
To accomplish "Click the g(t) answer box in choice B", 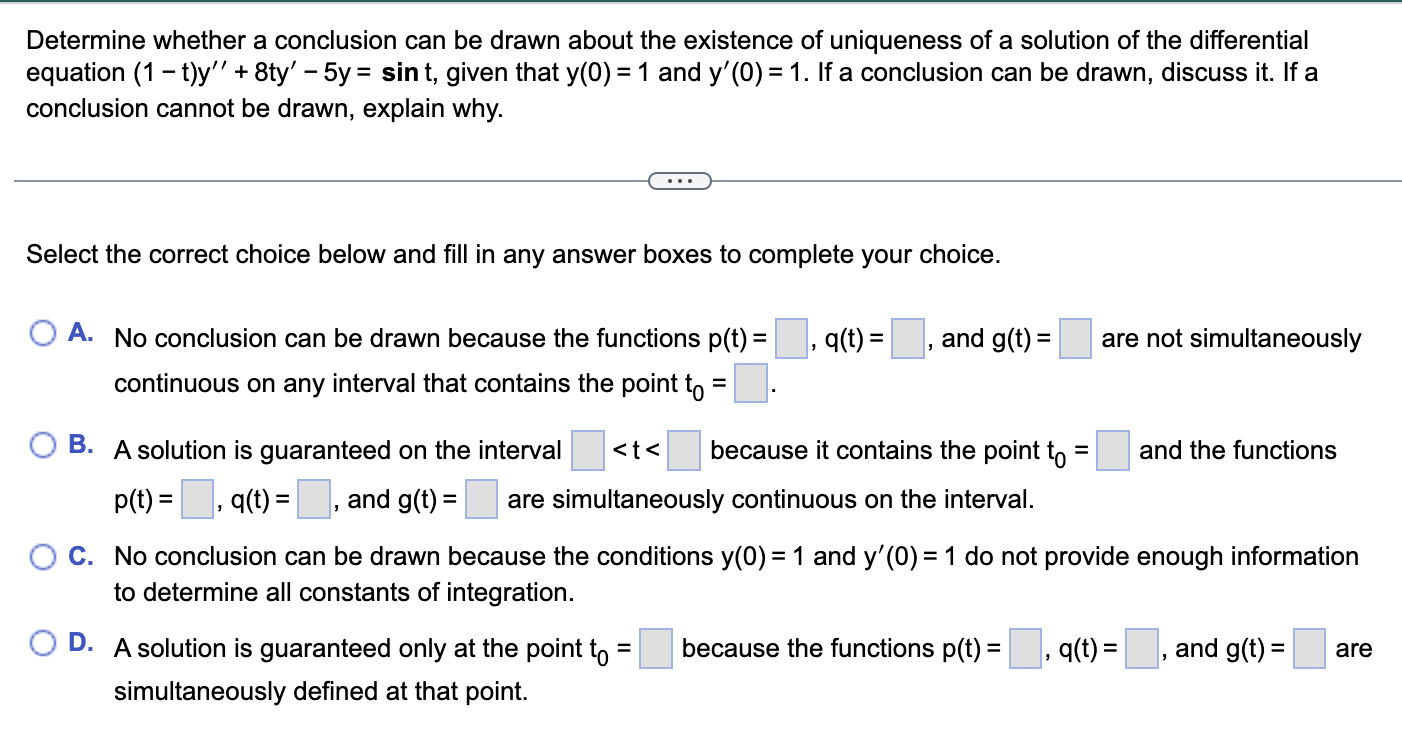I will (480, 498).
